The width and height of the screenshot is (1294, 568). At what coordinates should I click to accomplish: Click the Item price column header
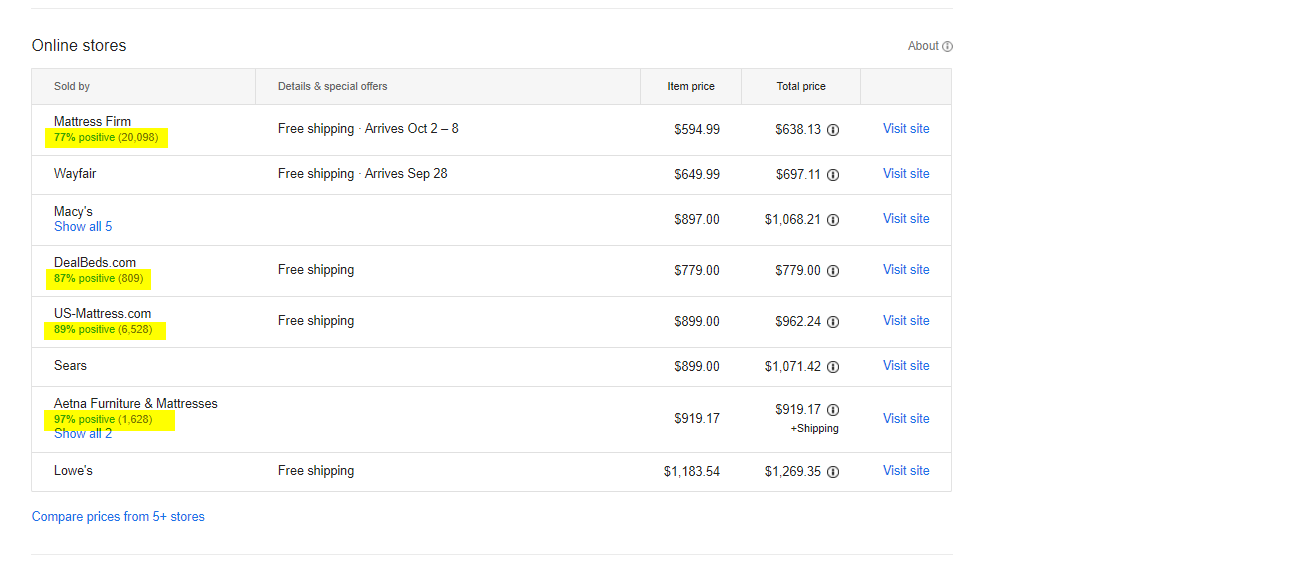click(691, 86)
